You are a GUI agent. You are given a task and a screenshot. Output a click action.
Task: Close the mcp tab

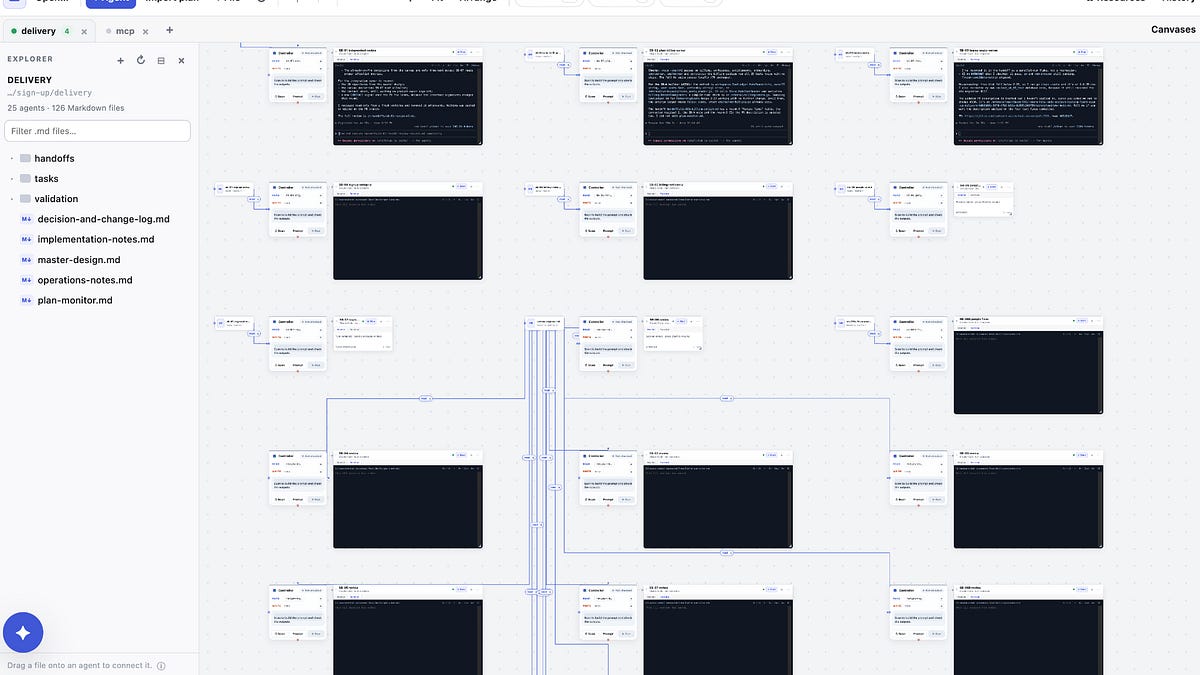click(x=147, y=31)
